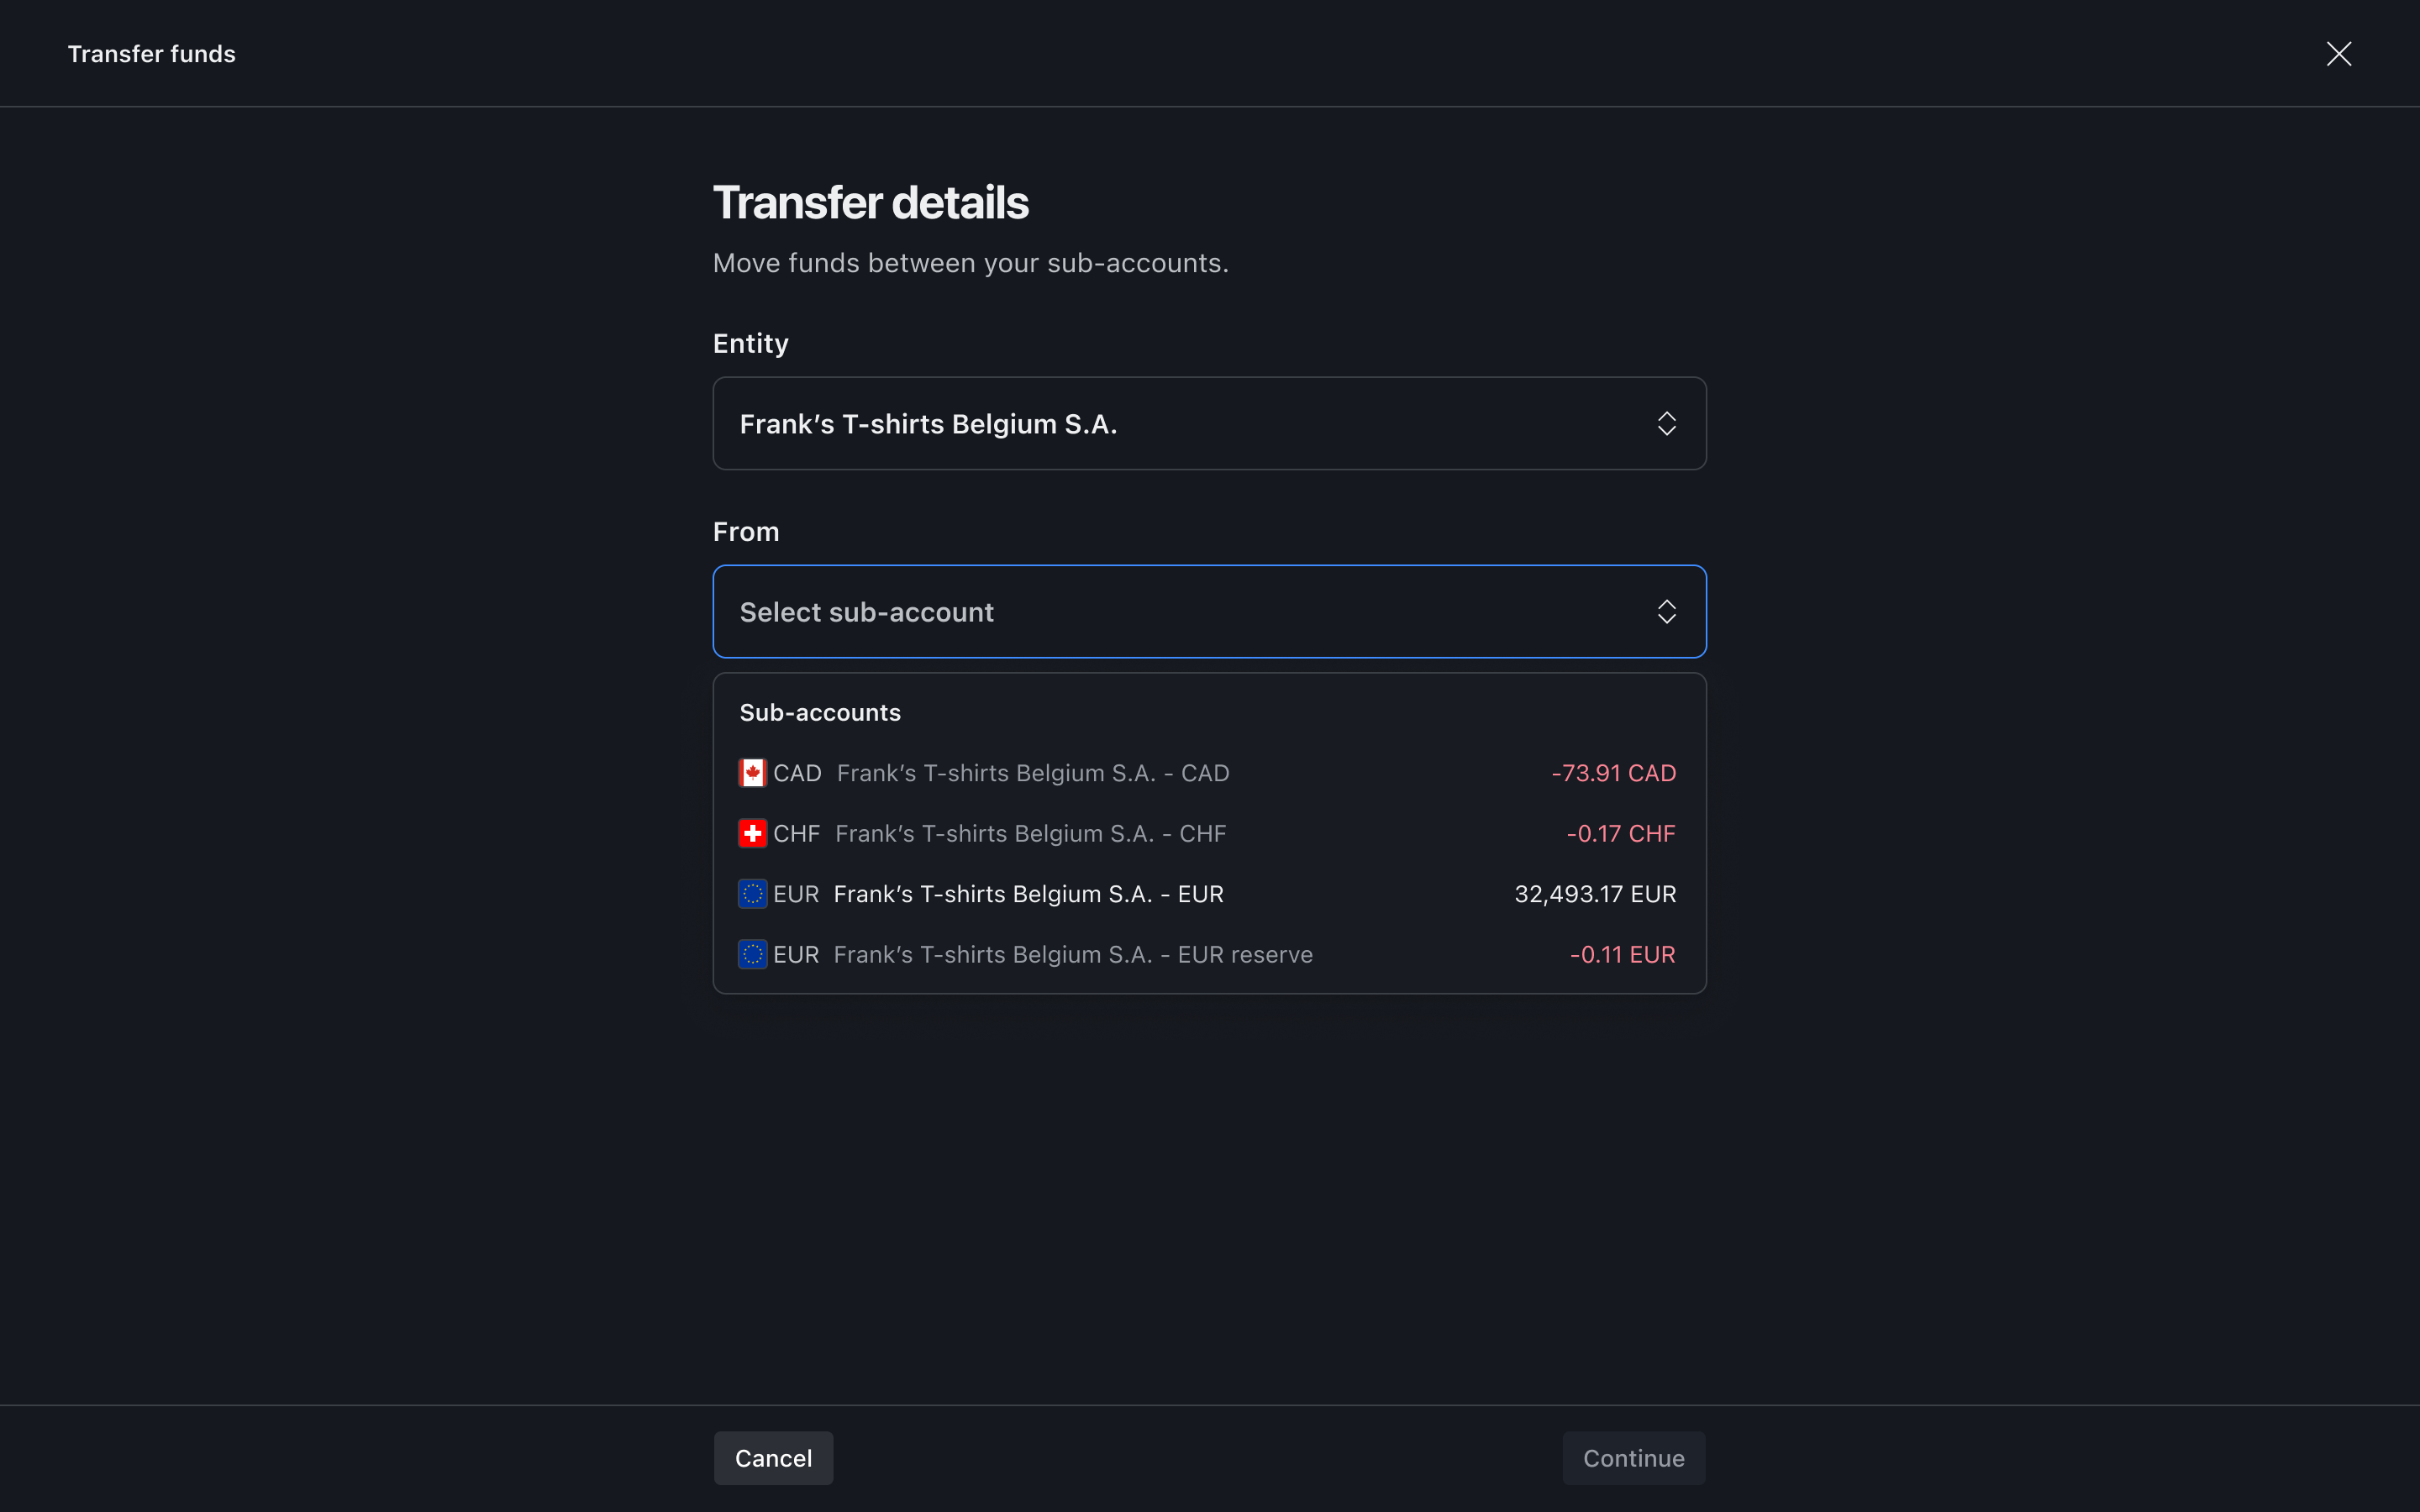Choose Frank's T-shirts Belgium S.A. - EUR
The image size is (2420, 1512).
1209,894
